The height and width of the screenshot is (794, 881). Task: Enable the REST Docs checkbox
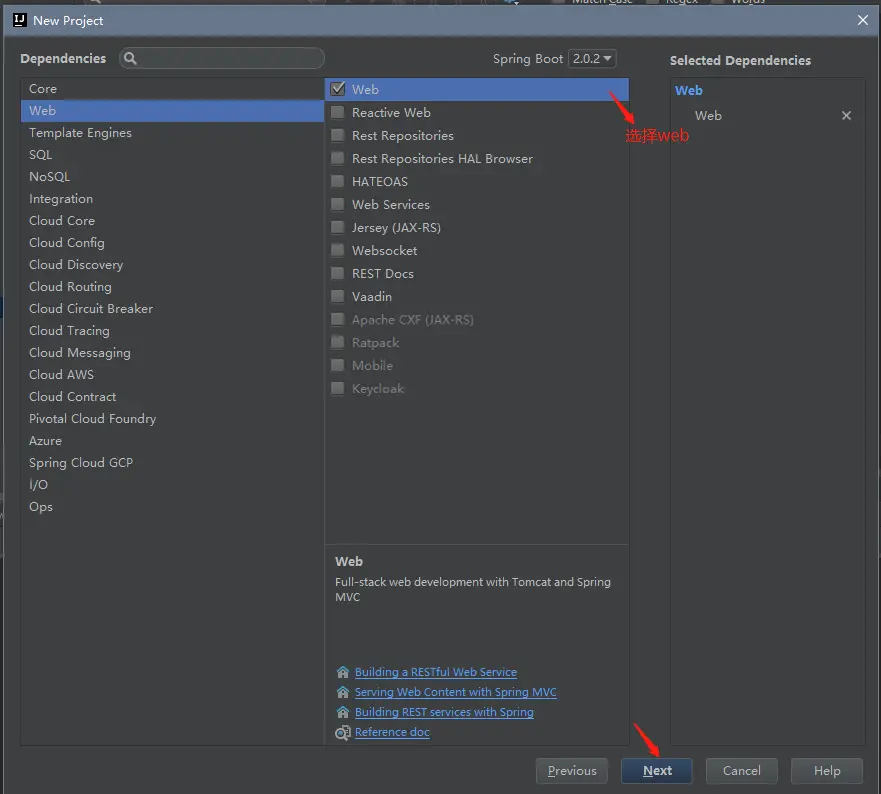(338, 273)
